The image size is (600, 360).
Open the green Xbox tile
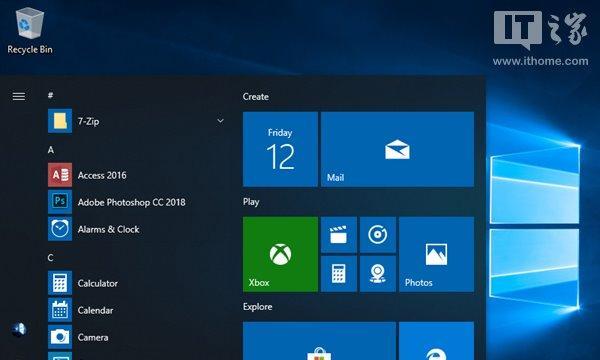(x=280, y=254)
